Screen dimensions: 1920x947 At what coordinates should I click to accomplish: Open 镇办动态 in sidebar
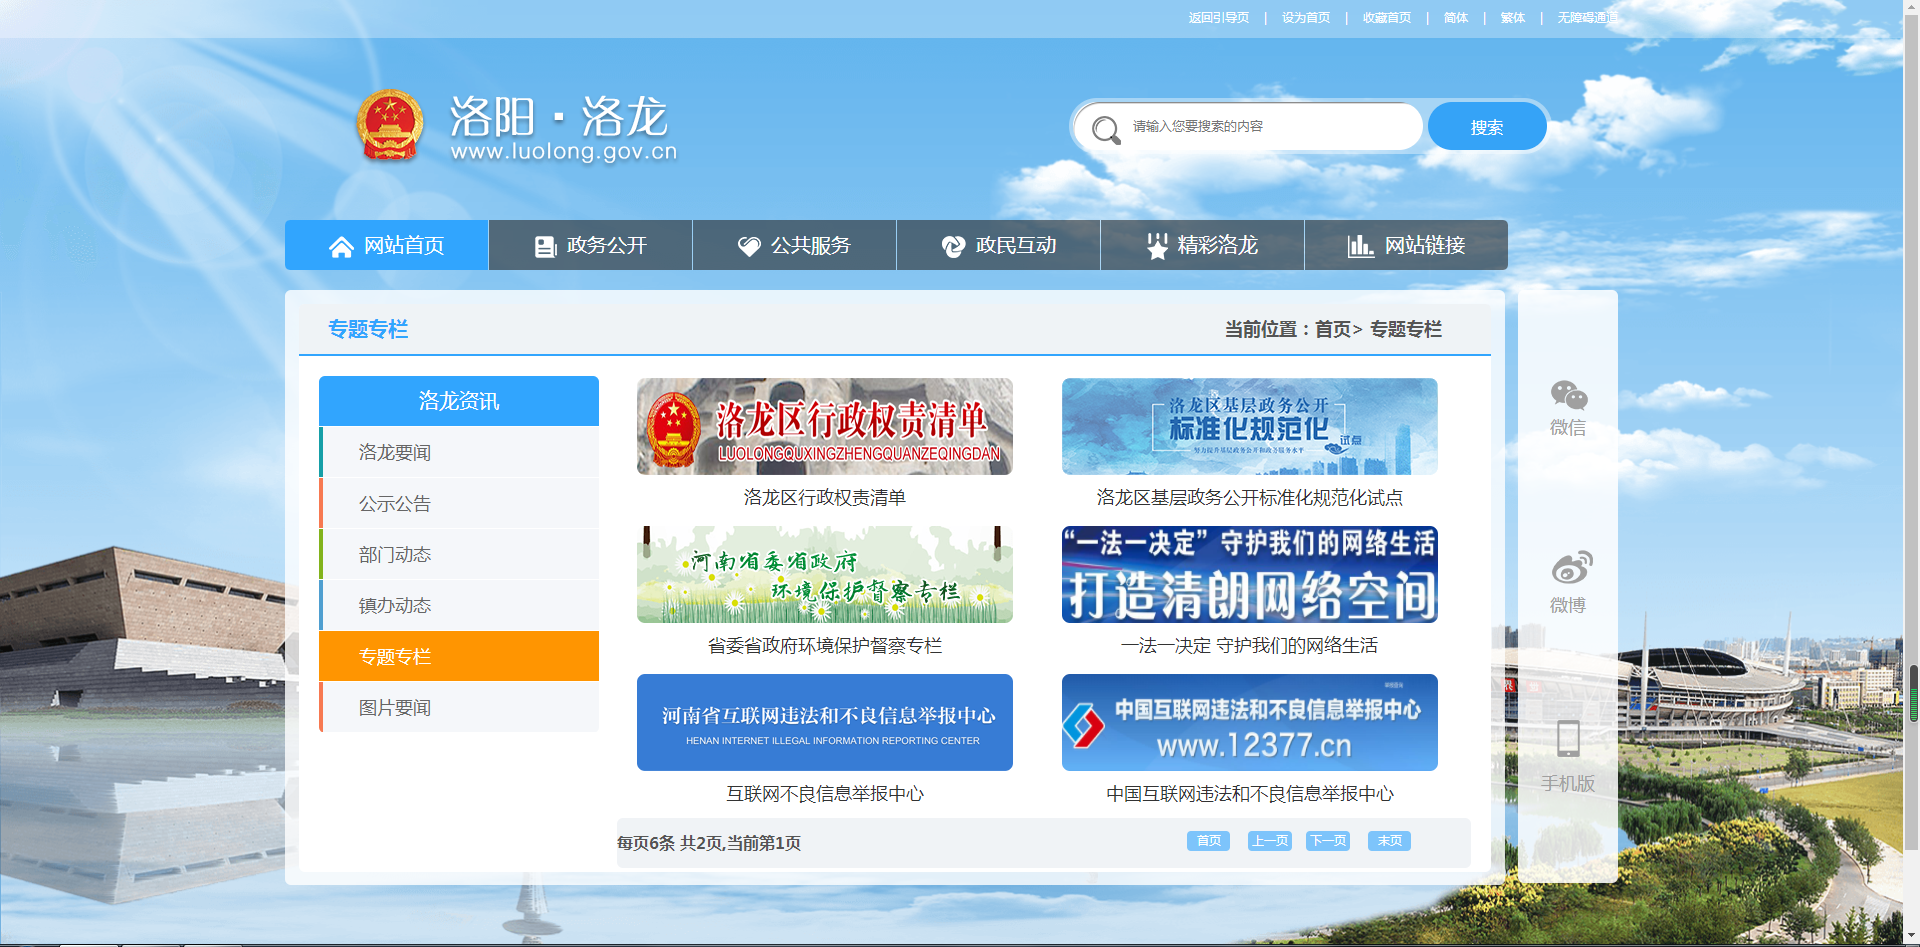[x=459, y=605]
